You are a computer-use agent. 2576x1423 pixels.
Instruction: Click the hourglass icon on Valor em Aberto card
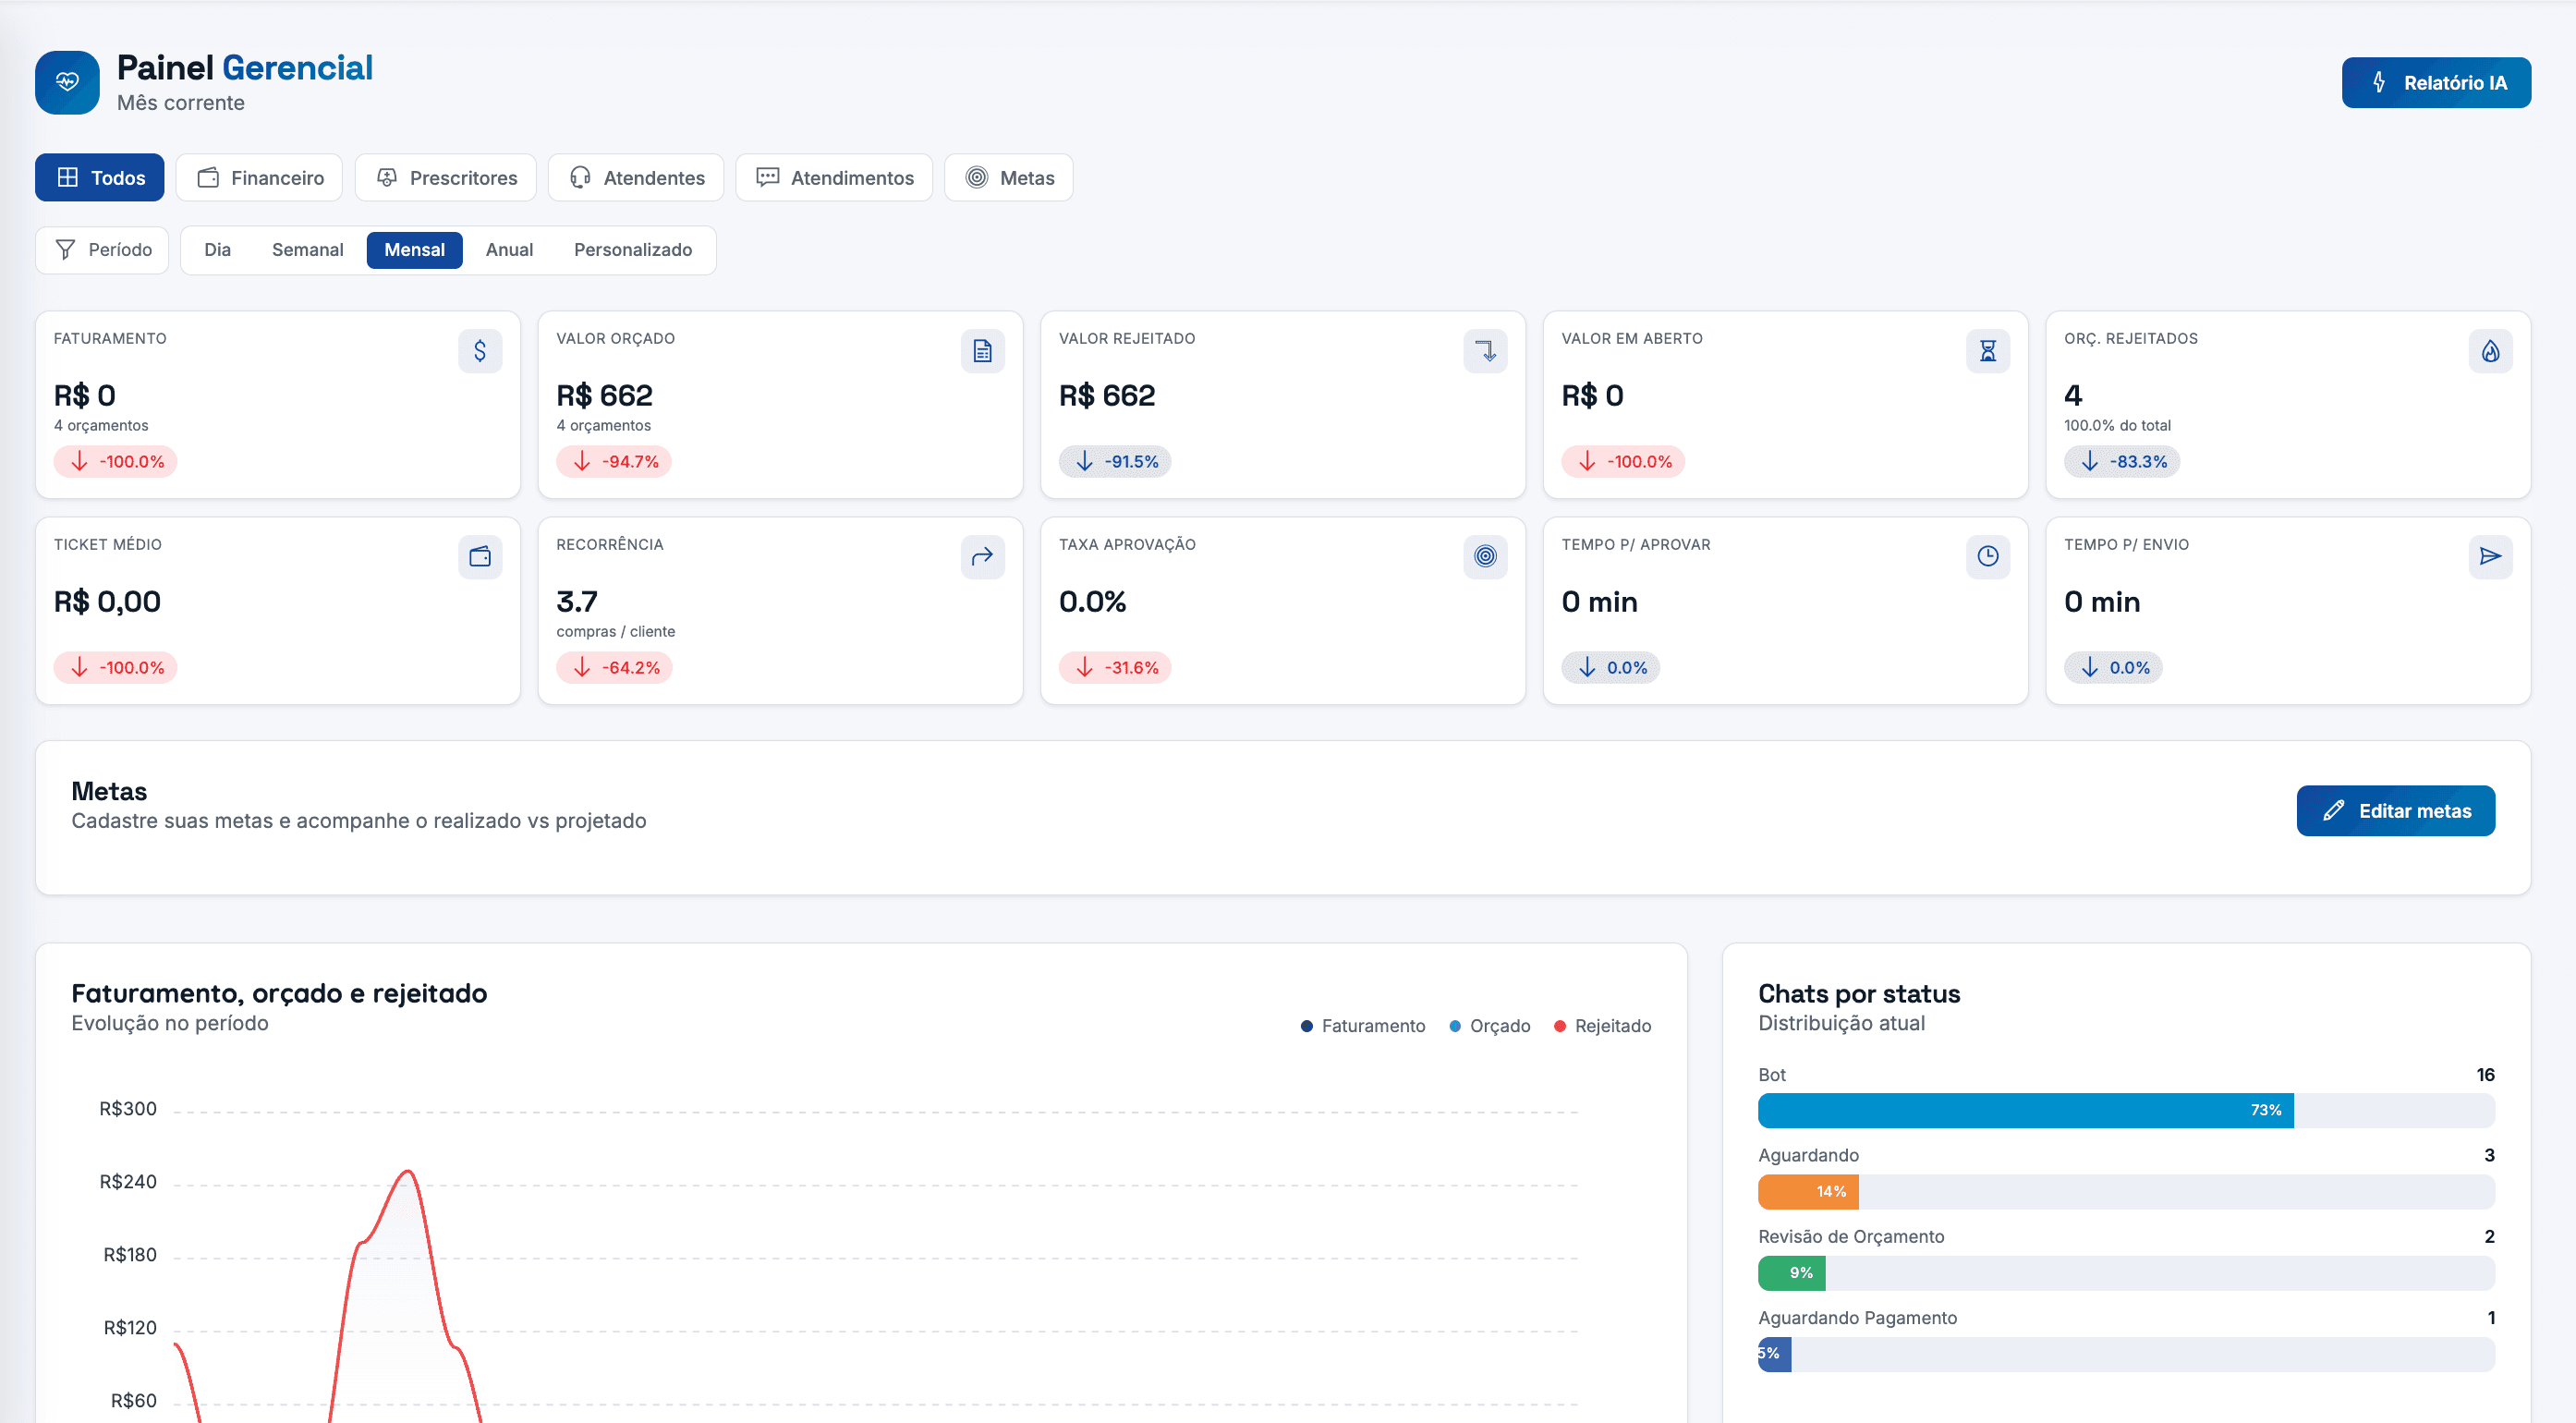1988,351
